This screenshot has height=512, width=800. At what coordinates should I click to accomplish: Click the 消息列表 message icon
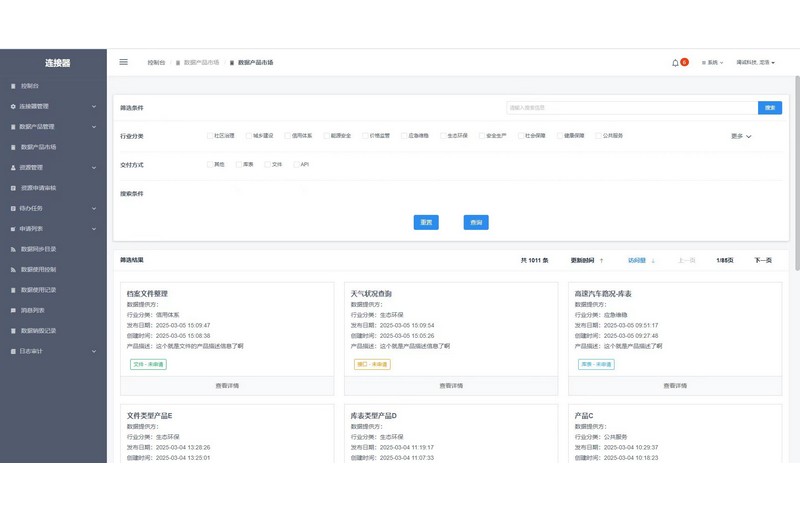pos(13,310)
